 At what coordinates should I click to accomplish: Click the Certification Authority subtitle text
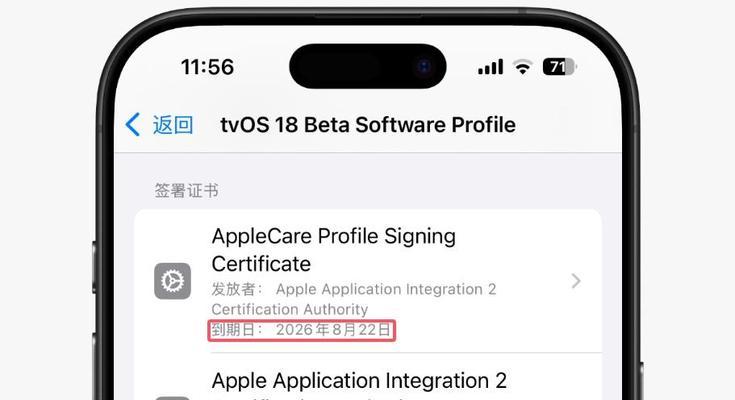click(x=290, y=309)
